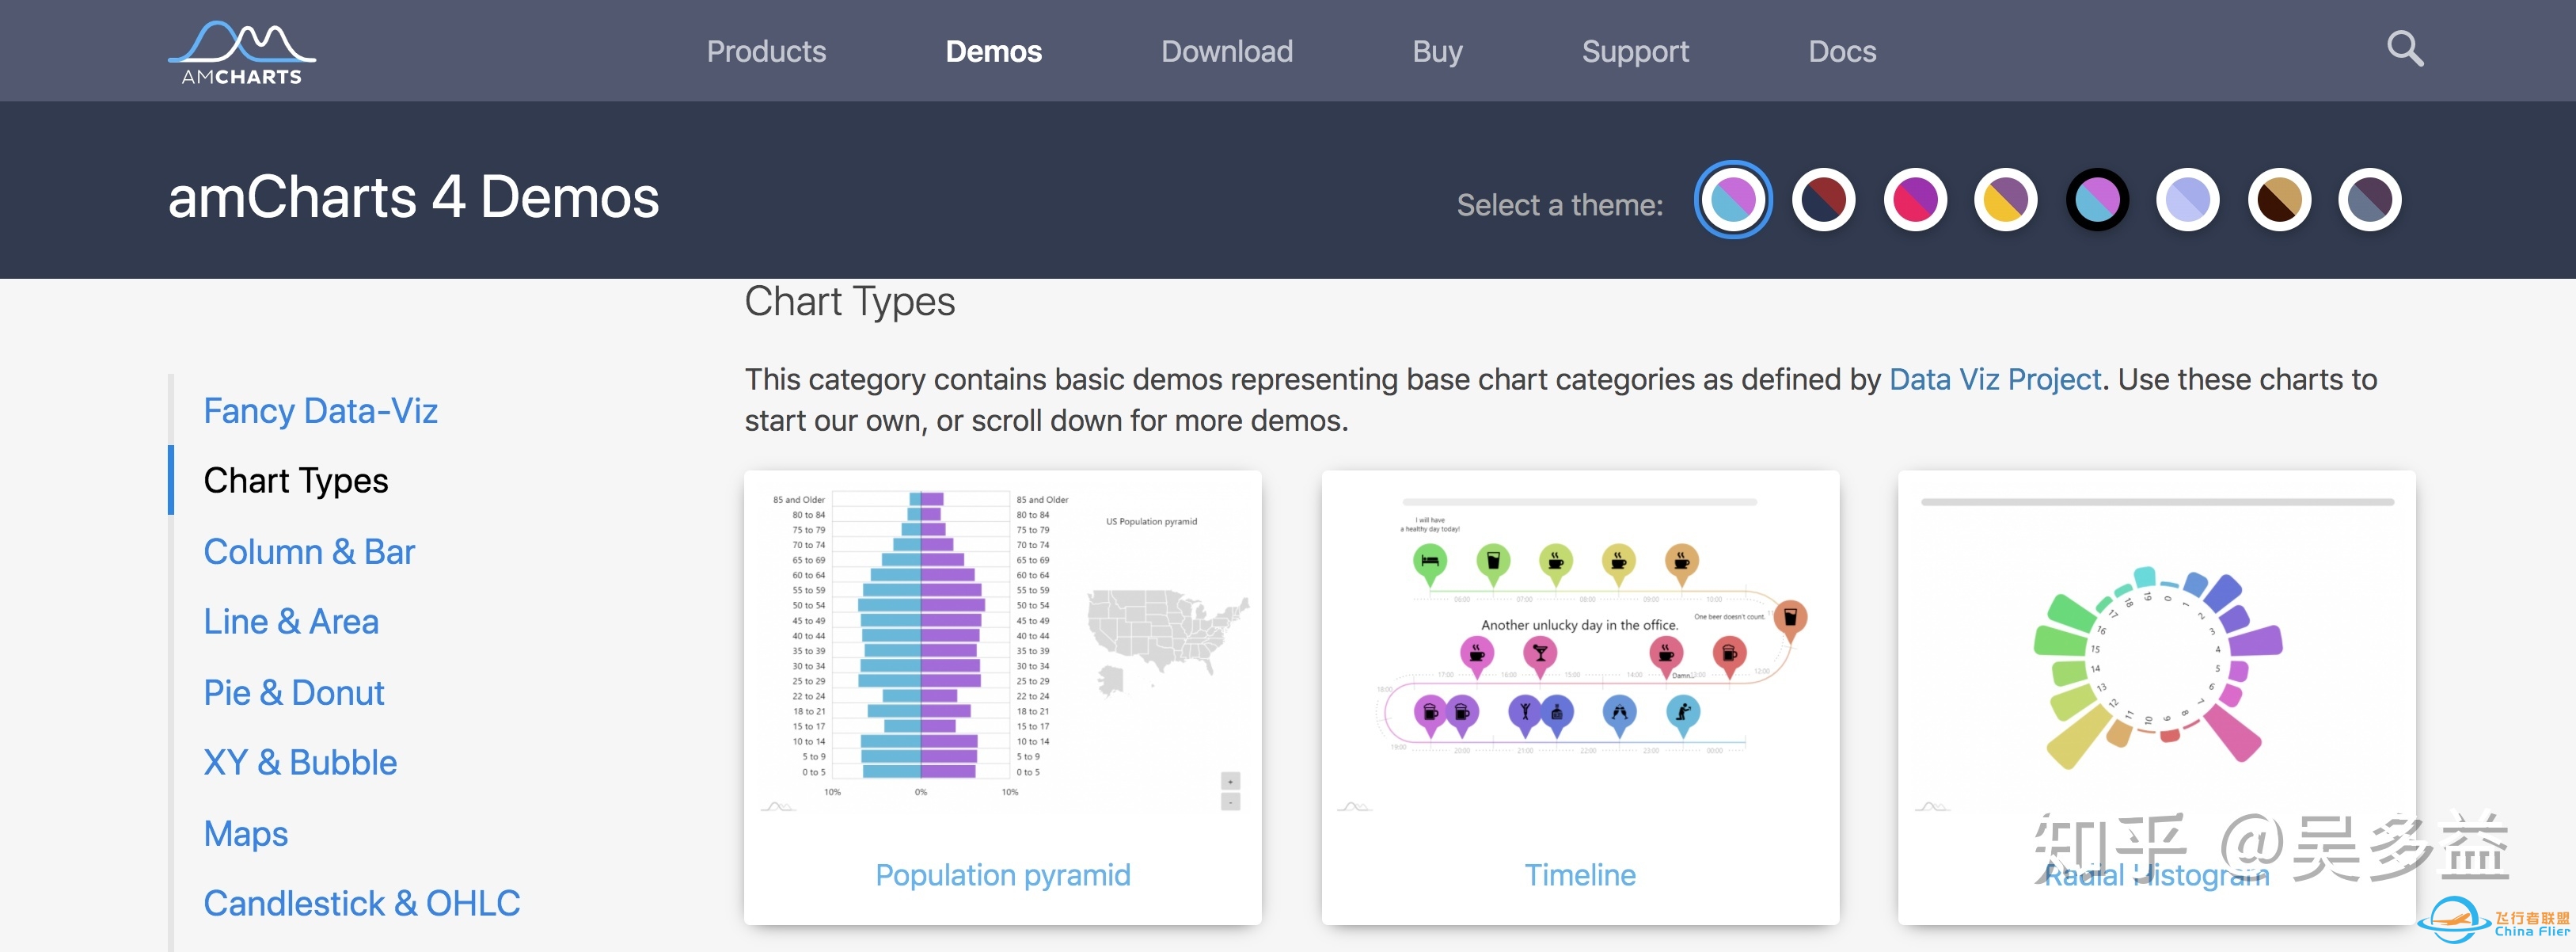Open XY & Bubble category
Screen dimensions: 2576x952
(300, 762)
